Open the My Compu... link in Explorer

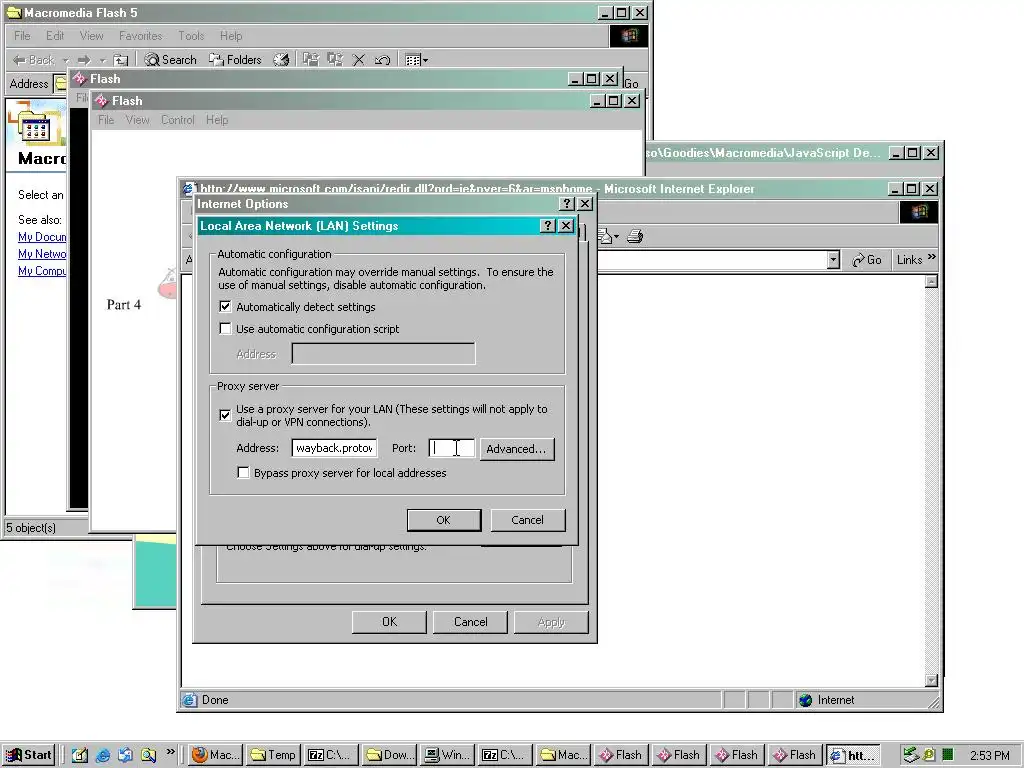tap(42, 271)
